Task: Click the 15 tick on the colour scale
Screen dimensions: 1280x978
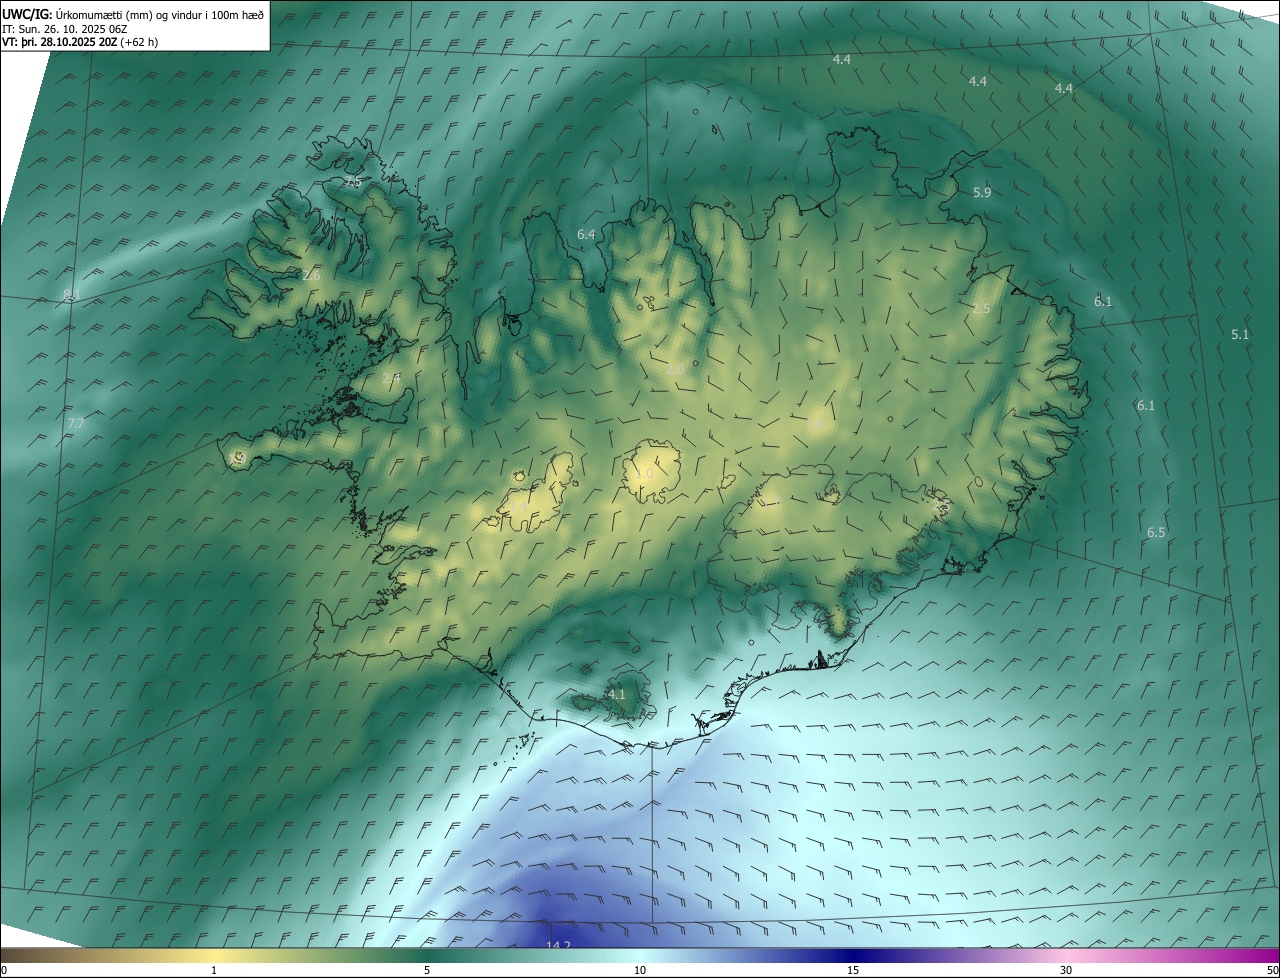Action: coord(853,970)
